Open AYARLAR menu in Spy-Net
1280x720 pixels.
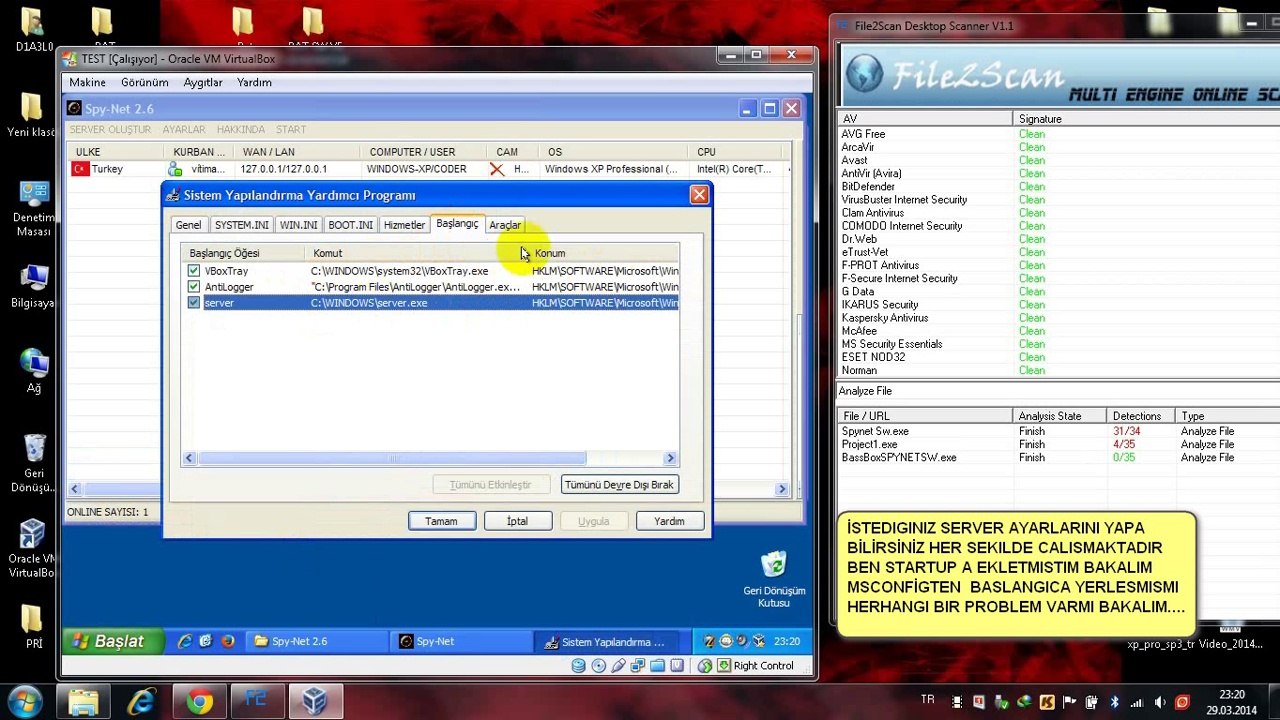click(184, 130)
